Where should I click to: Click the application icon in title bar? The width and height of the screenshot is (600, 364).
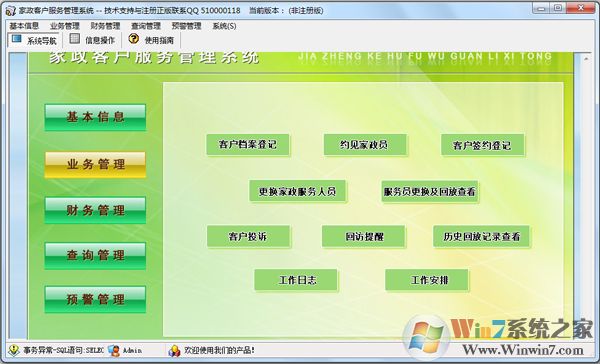[10, 11]
